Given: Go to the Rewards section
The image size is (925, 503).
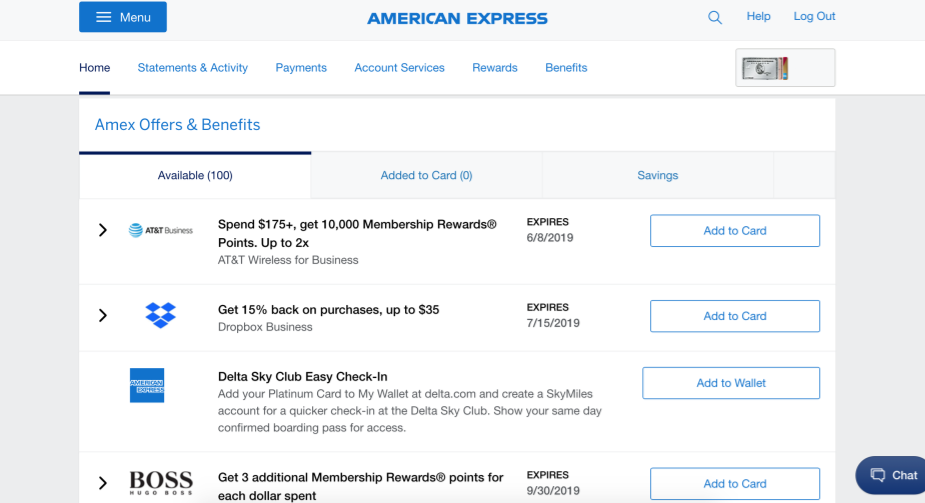Looking at the screenshot, I should [x=495, y=68].
